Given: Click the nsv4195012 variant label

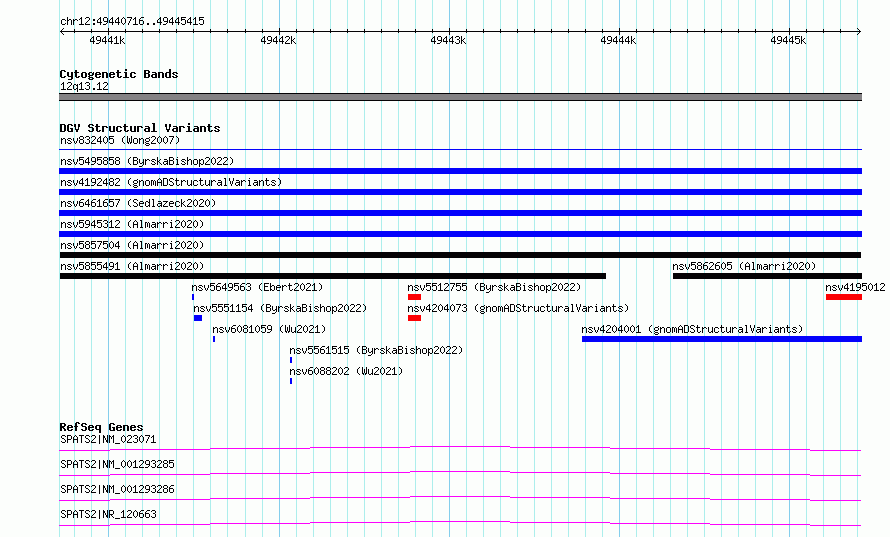Looking at the screenshot, I should tap(855, 287).
